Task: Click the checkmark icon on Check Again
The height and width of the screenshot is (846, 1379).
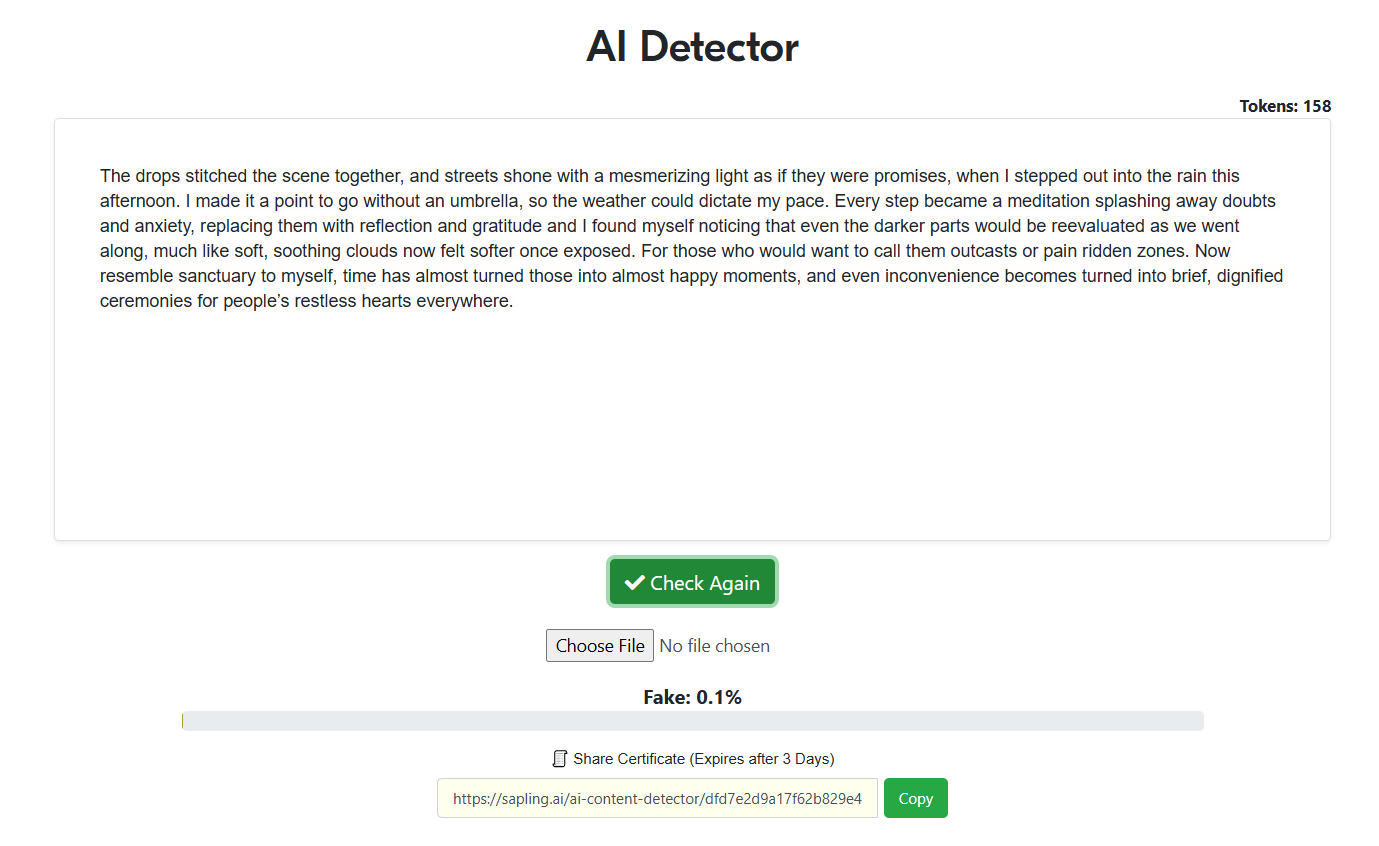Action: 634,583
